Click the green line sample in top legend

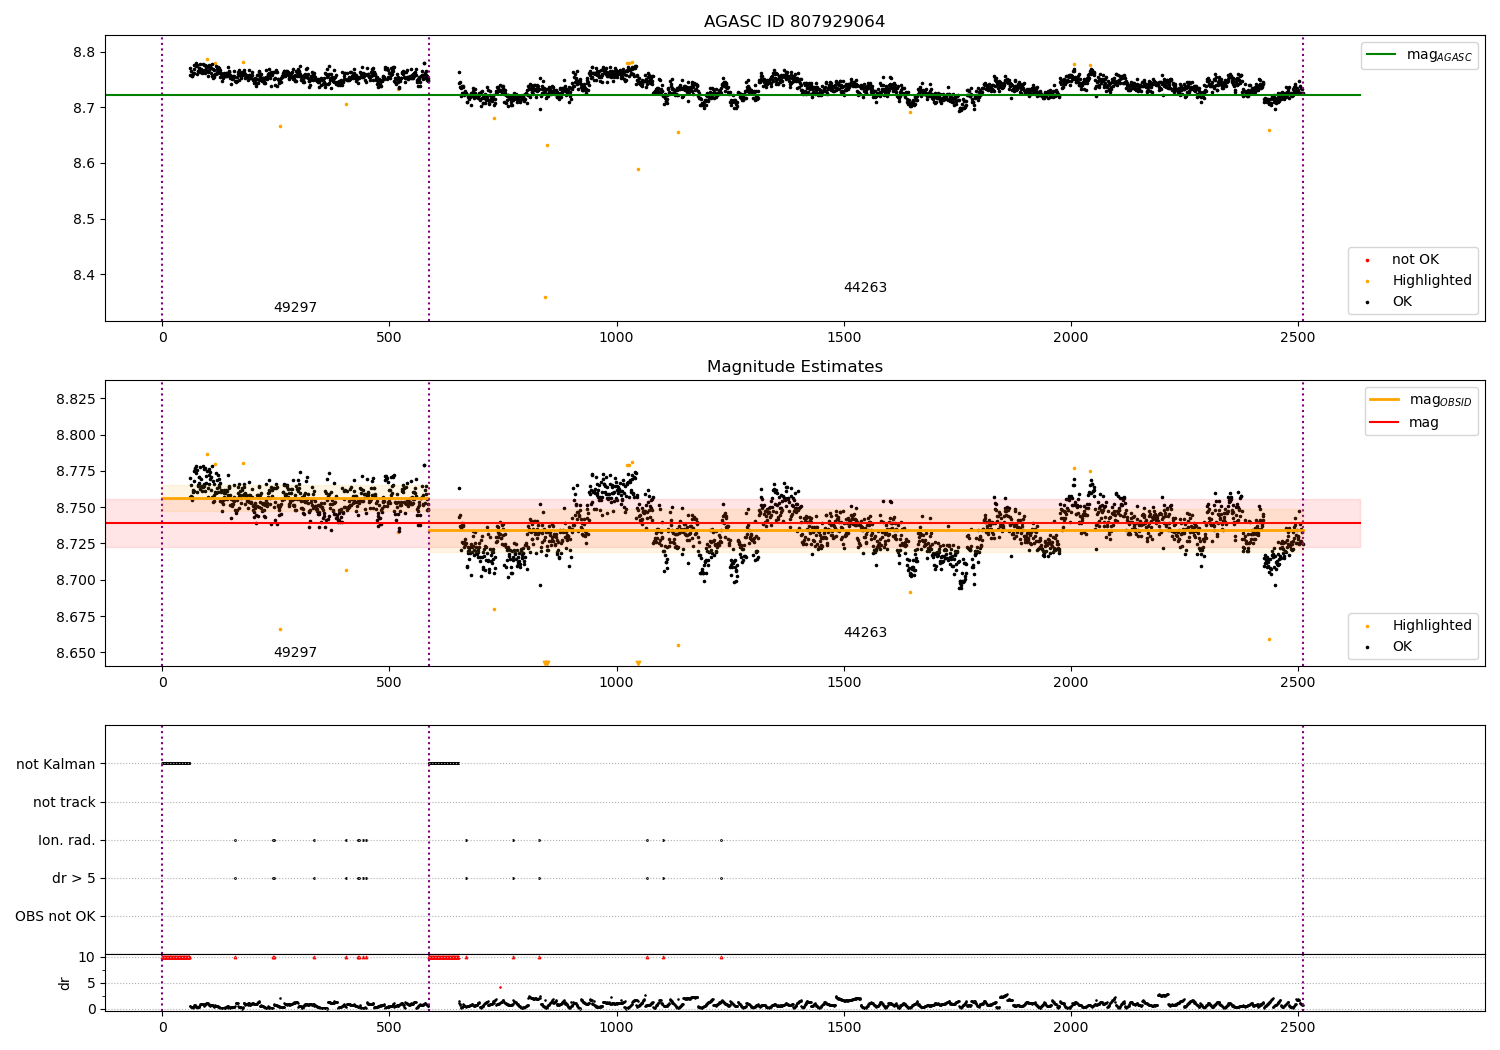1381,55
